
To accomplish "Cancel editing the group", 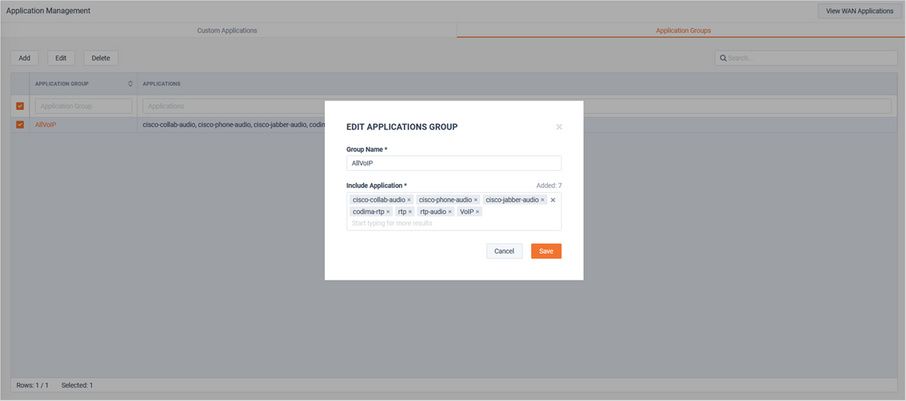I will pos(504,251).
